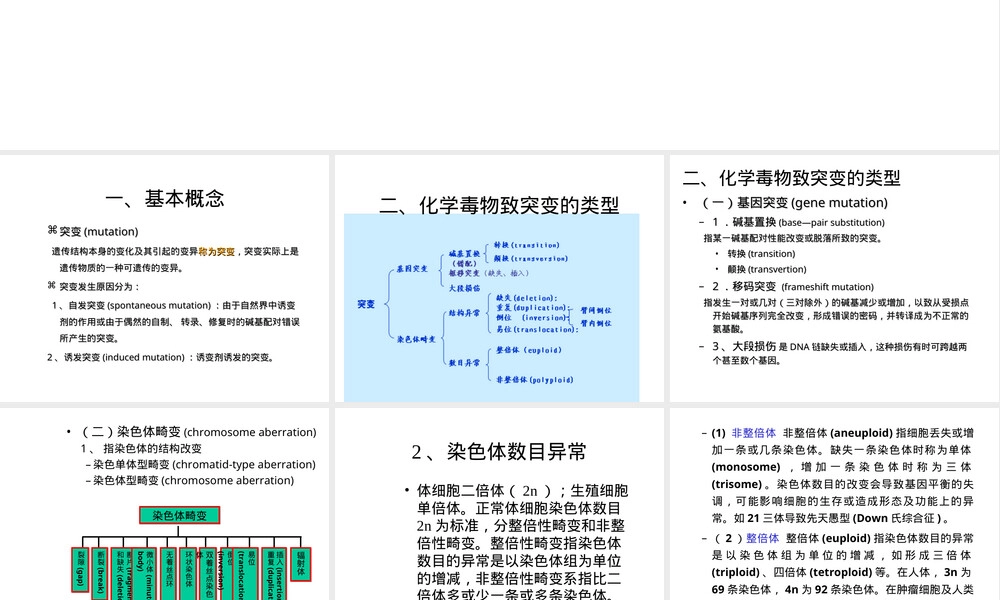
Task: Click the (一)基因突变 (gene mutation) bullet
Action: point(795,203)
